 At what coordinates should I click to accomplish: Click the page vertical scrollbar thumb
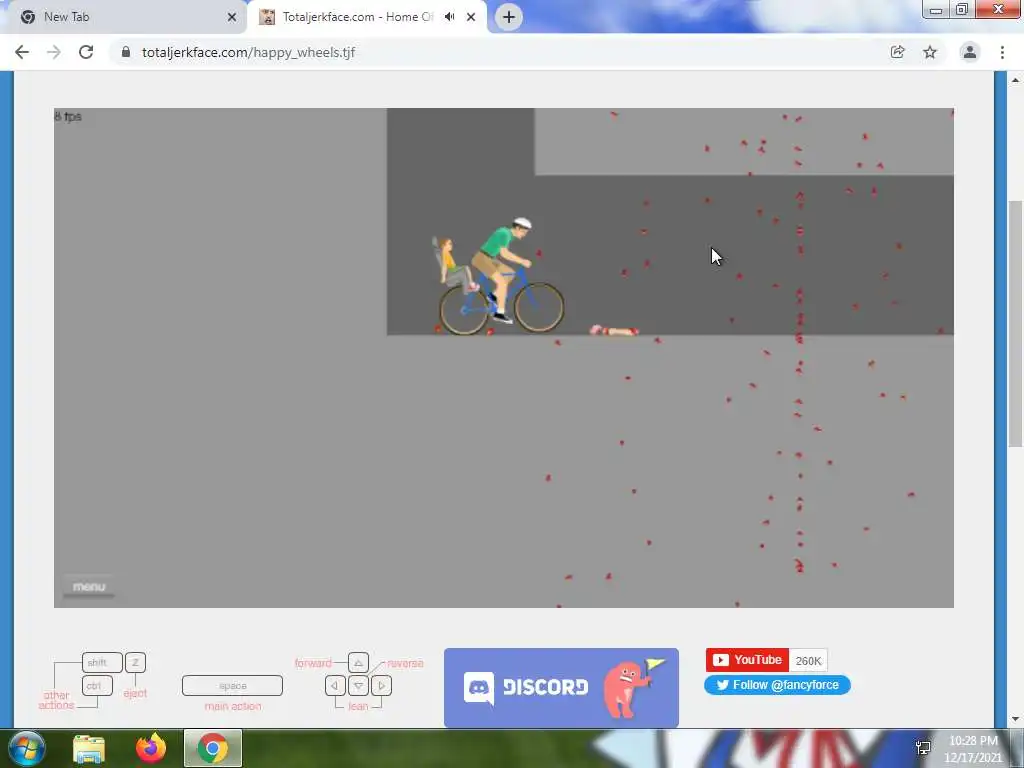(1016, 323)
